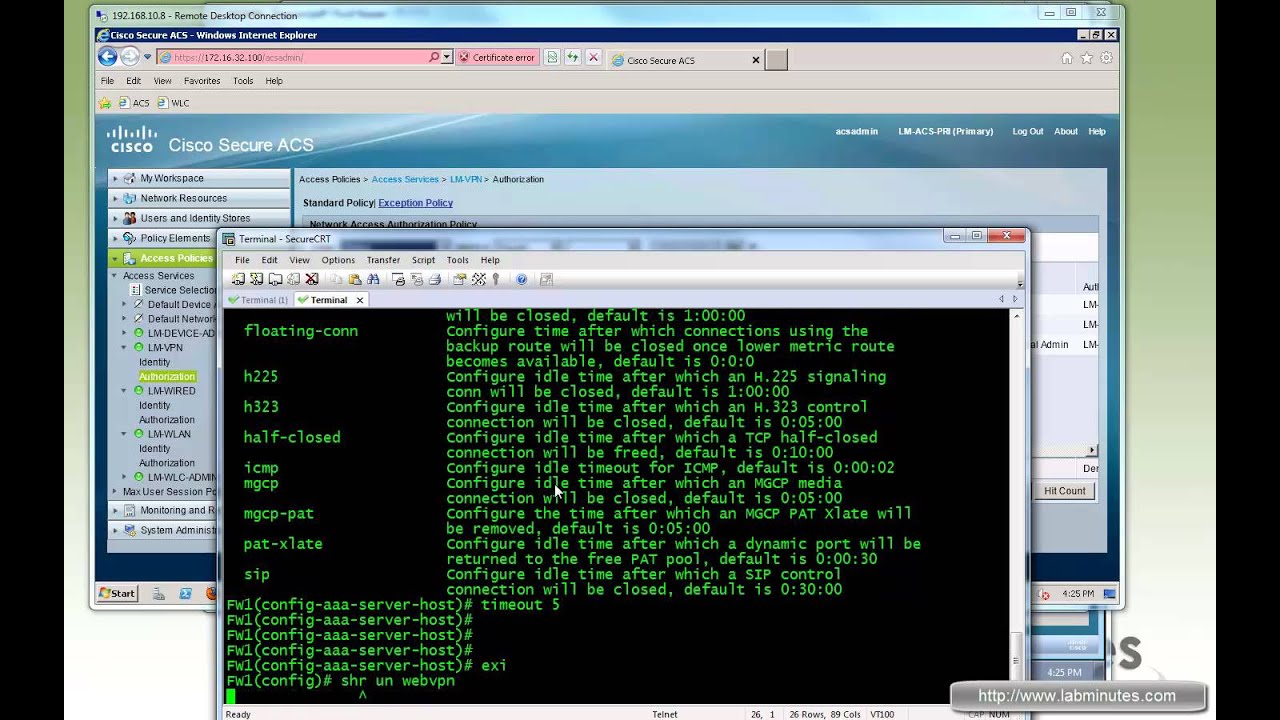Click Internet Explorer Back arrow button
Screen dimensions: 1280x720
pyautogui.click(x=107, y=57)
